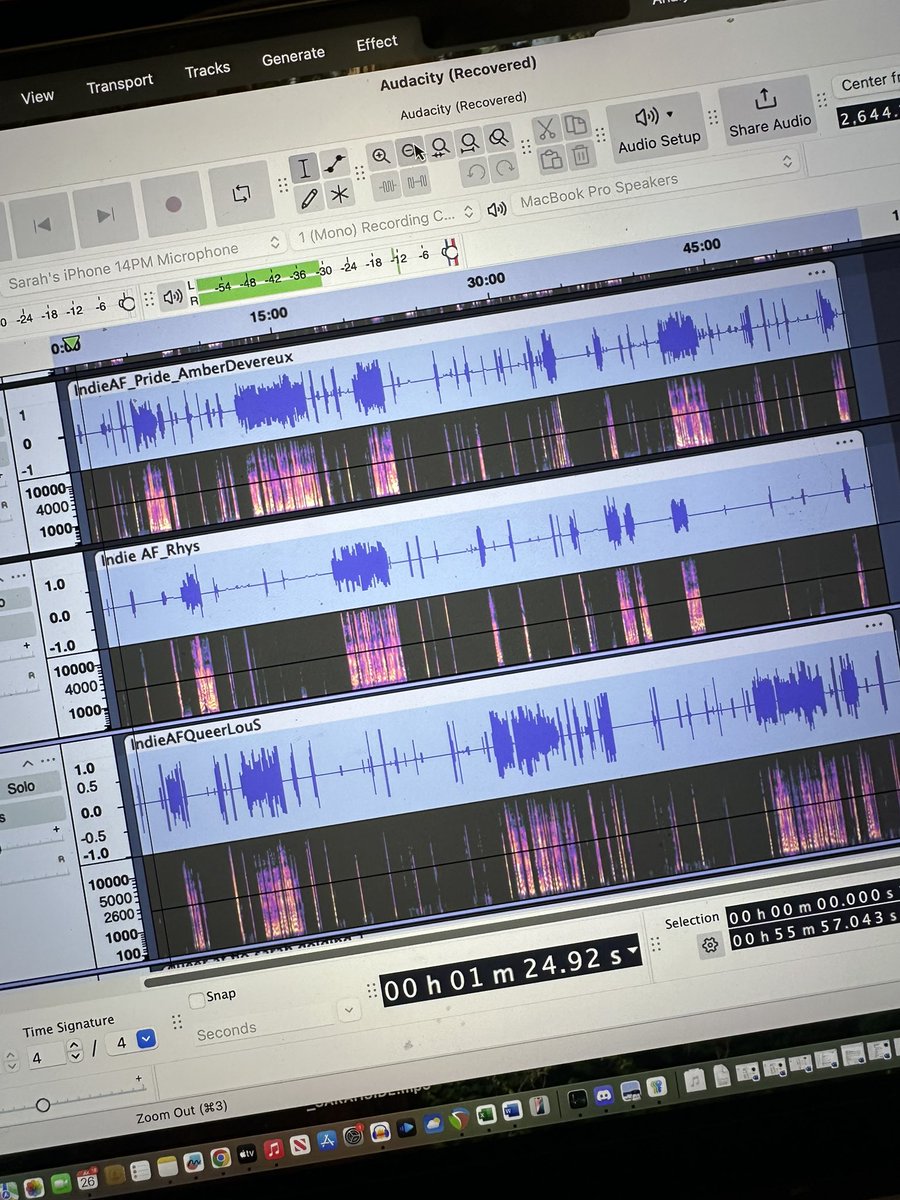Click the green playhead marker at timeline start
The width and height of the screenshot is (900, 1200).
pyautogui.click(x=70, y=343)
